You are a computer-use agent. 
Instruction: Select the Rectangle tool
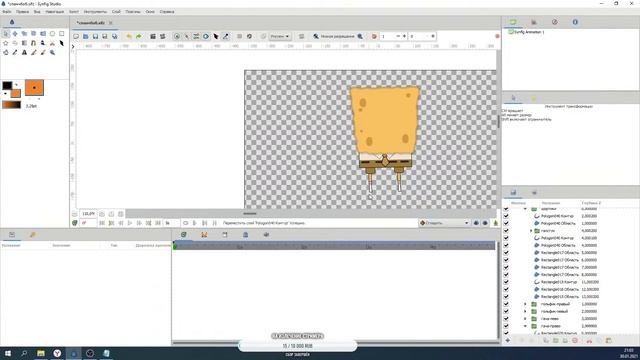tap(62, 33)
